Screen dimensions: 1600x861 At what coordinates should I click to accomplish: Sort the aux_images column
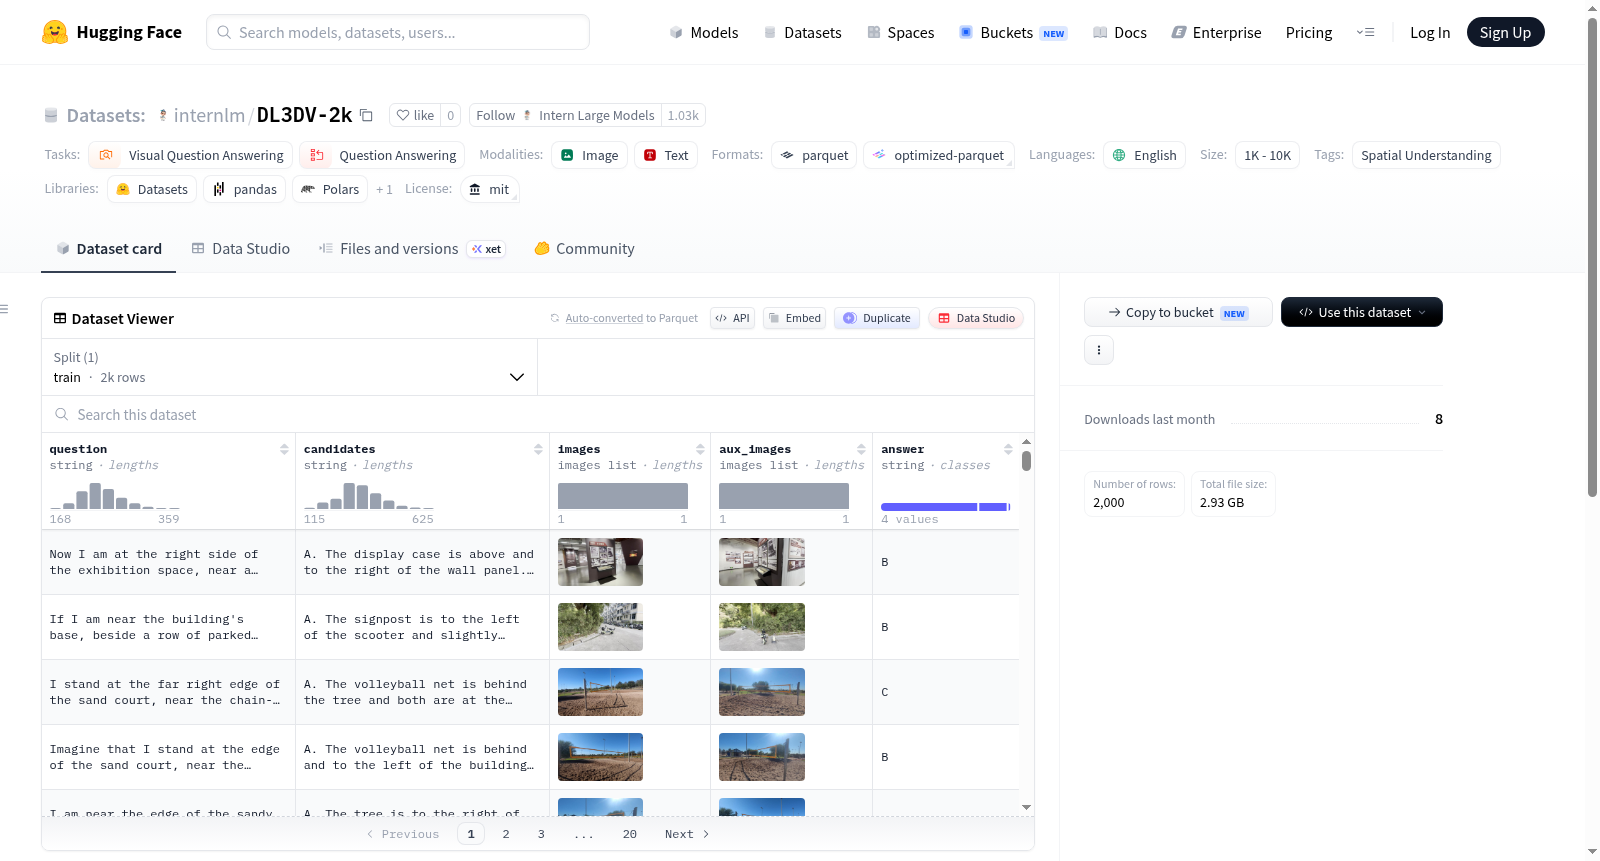861,449
